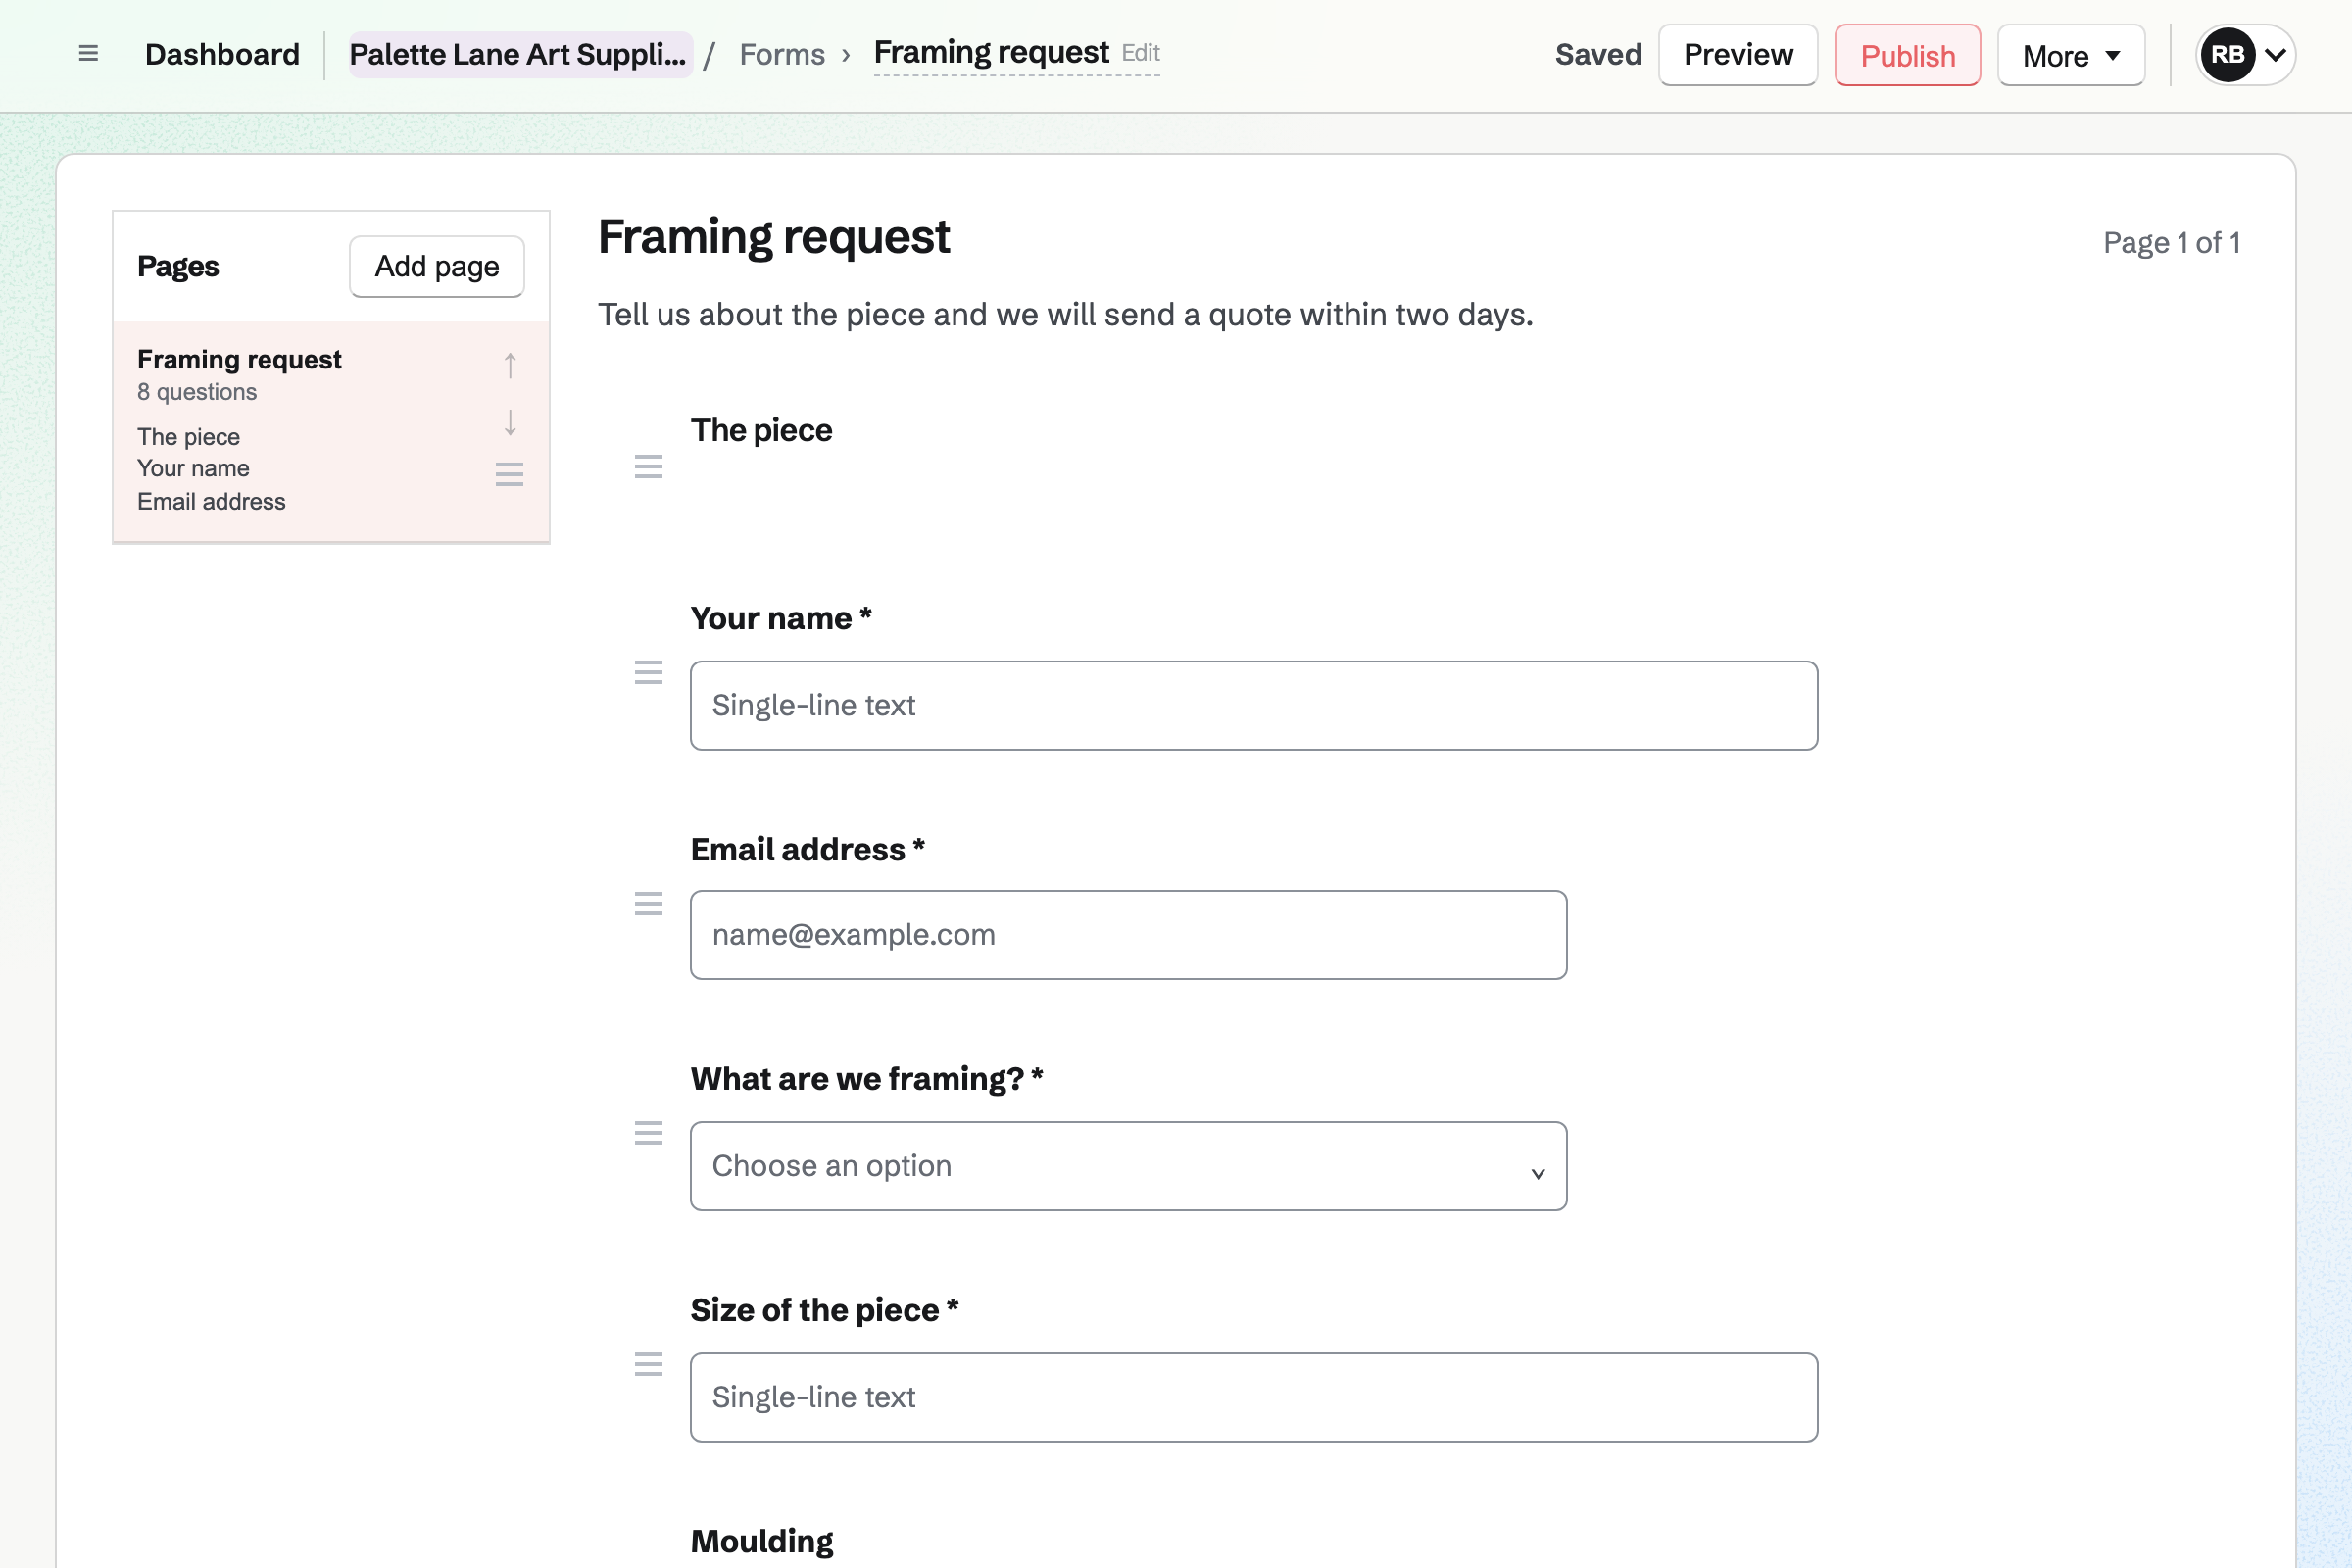Open RB account avatar menu
The width and height of the screenshot is (2352, 1568).
tap(2246, 55)
